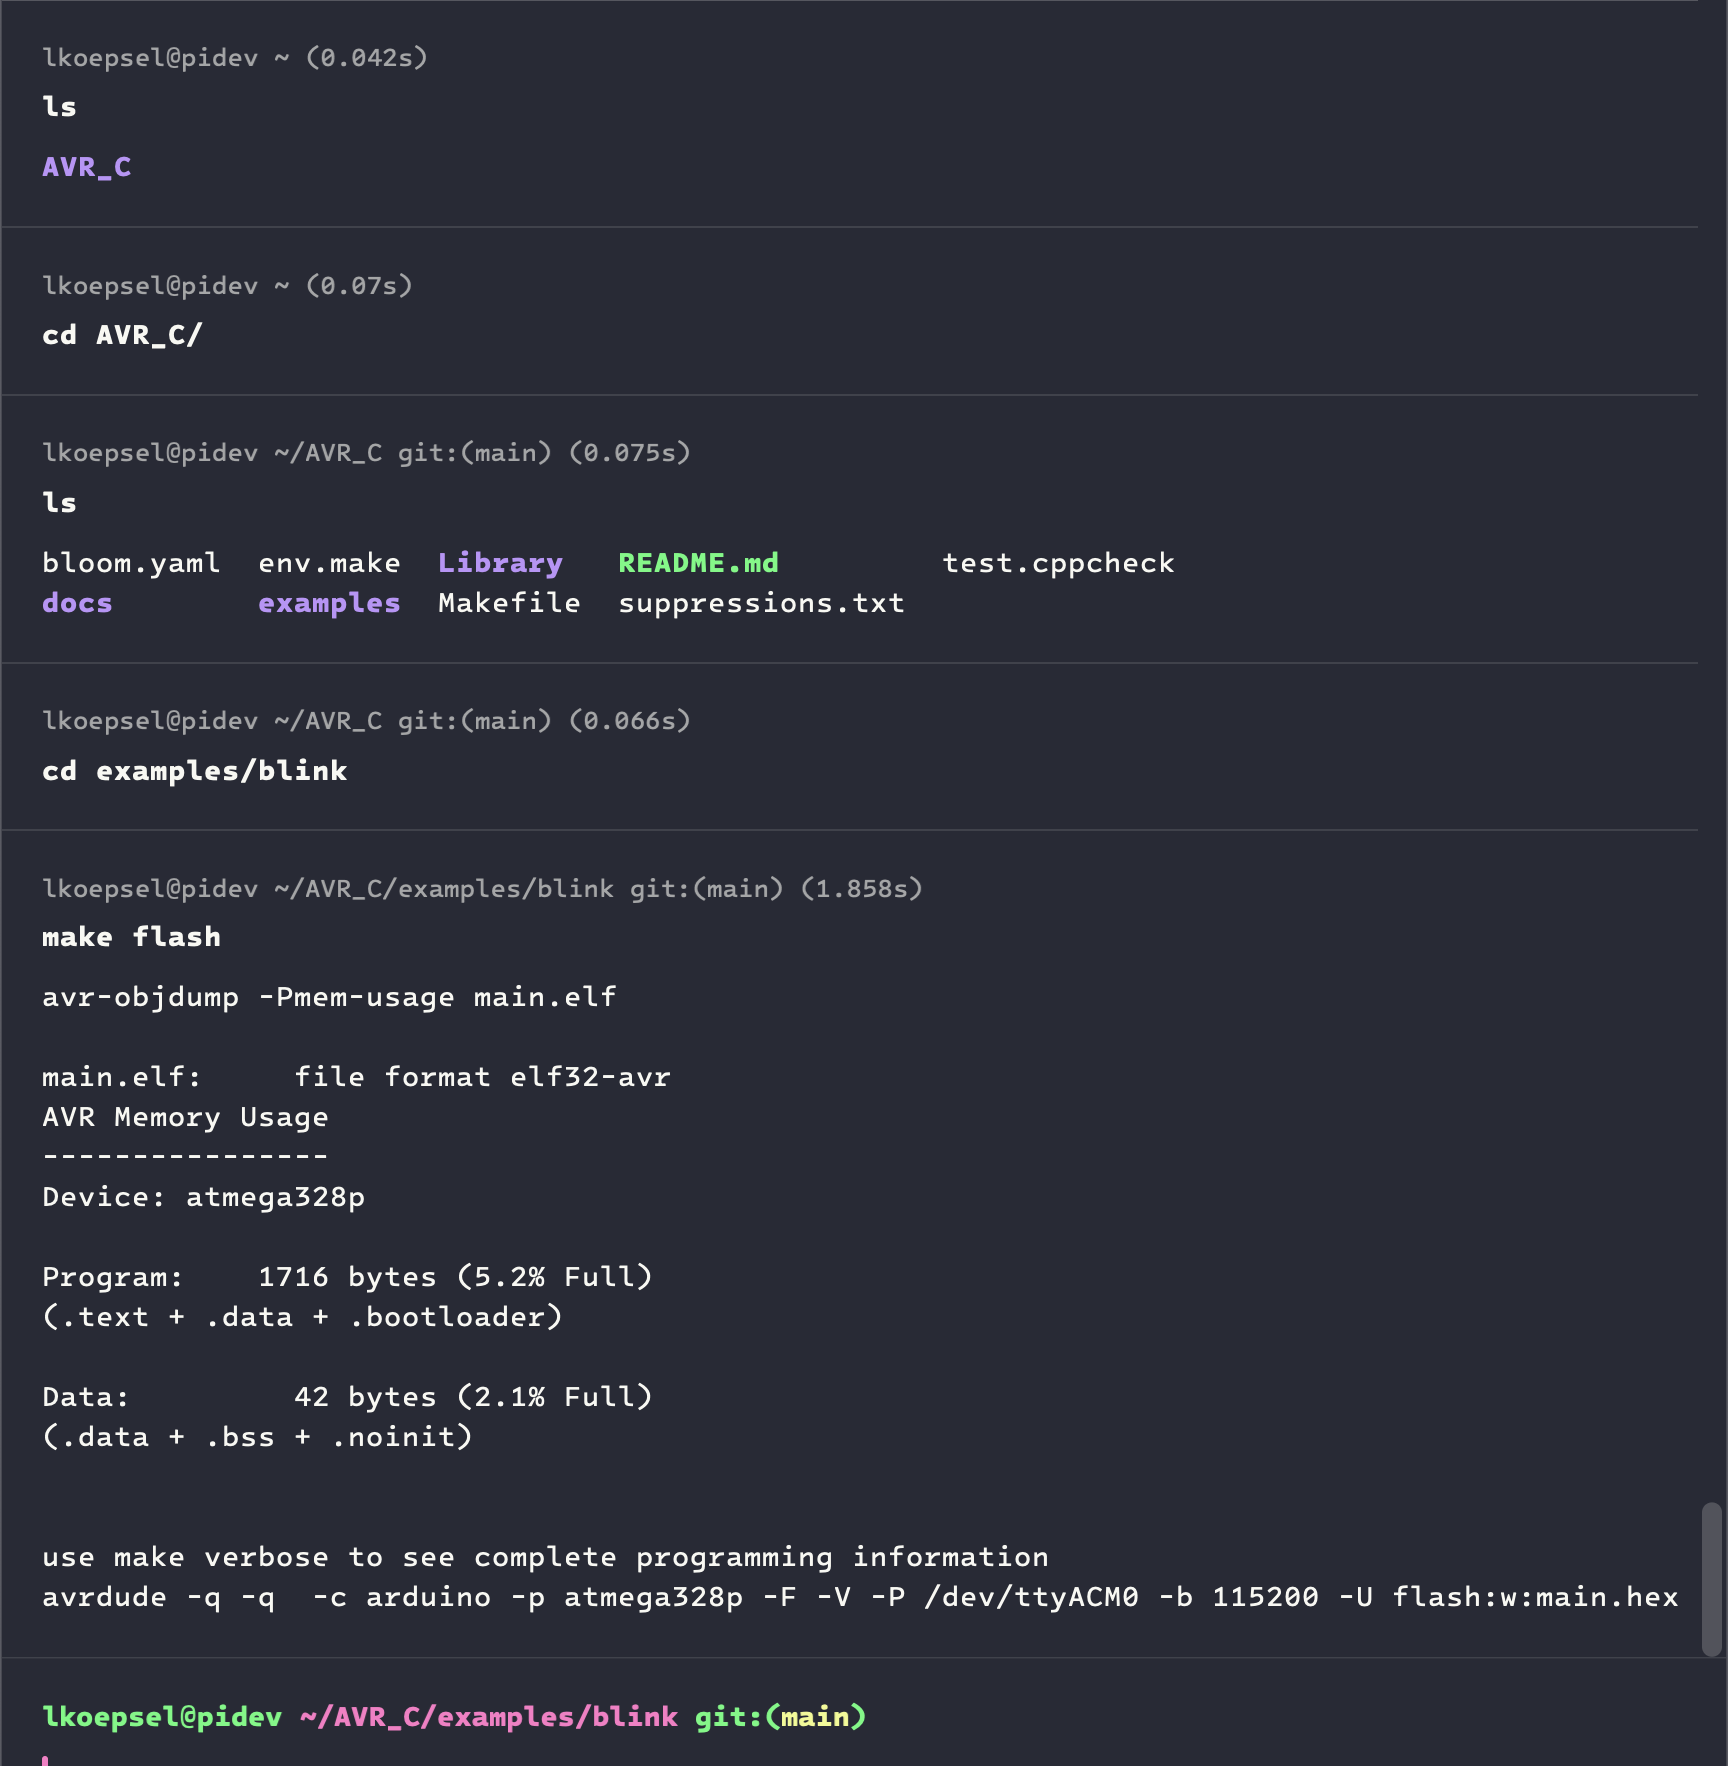Click the suppressions.txt file name
This screenshot has height=1766, width=1728.
pos(761,604)
